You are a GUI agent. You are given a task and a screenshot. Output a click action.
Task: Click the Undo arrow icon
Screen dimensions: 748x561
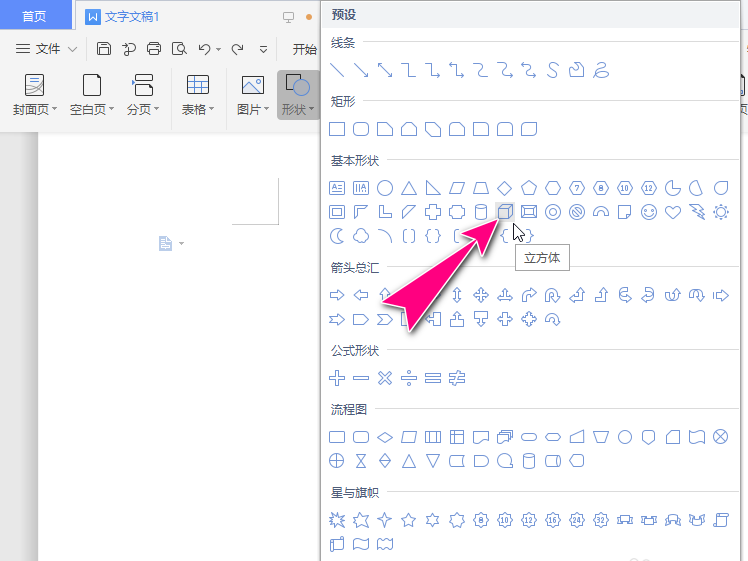click(204, 49)
